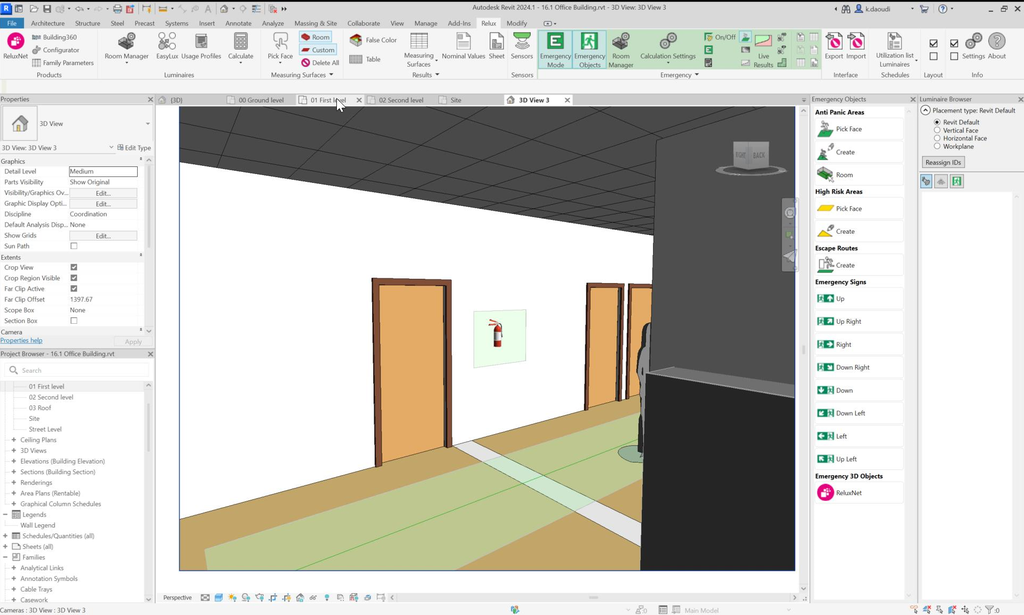Click the Project Browser search field
1024x615 pixels.
click(x=78, y=370)
